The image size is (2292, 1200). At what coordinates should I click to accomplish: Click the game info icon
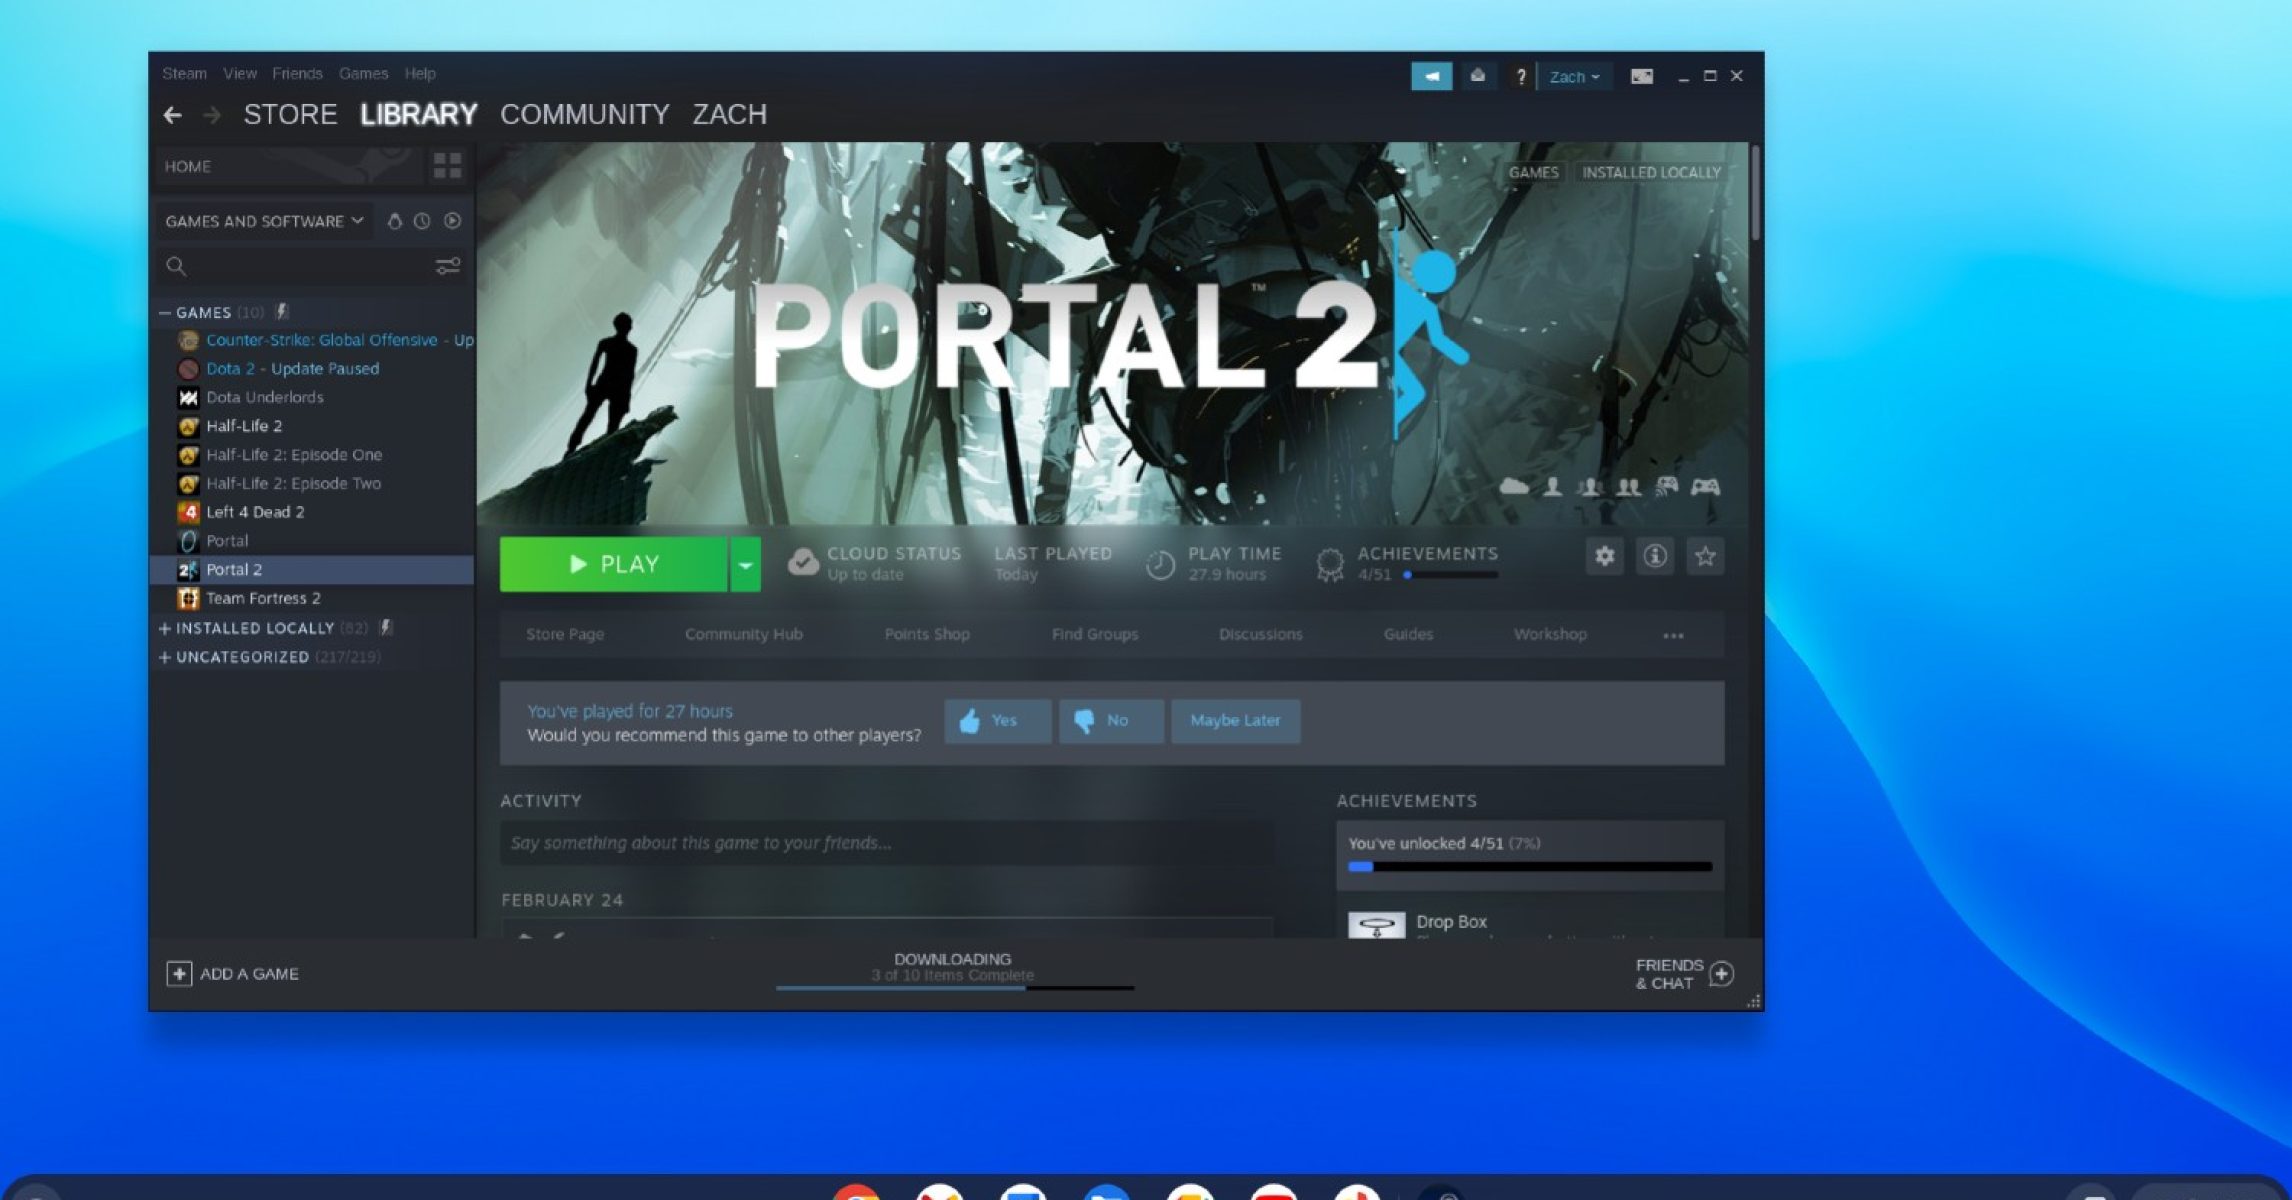pos(1655,556)
